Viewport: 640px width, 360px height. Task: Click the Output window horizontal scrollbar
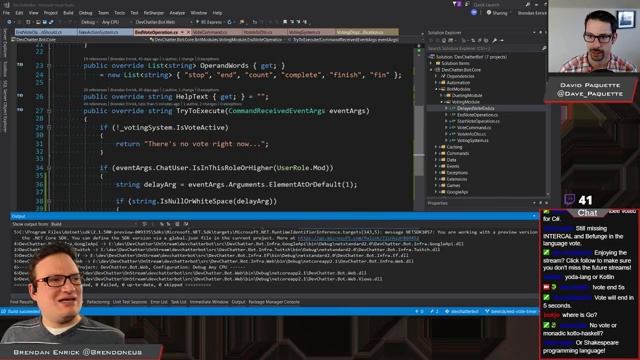click(x=273, y=296)
